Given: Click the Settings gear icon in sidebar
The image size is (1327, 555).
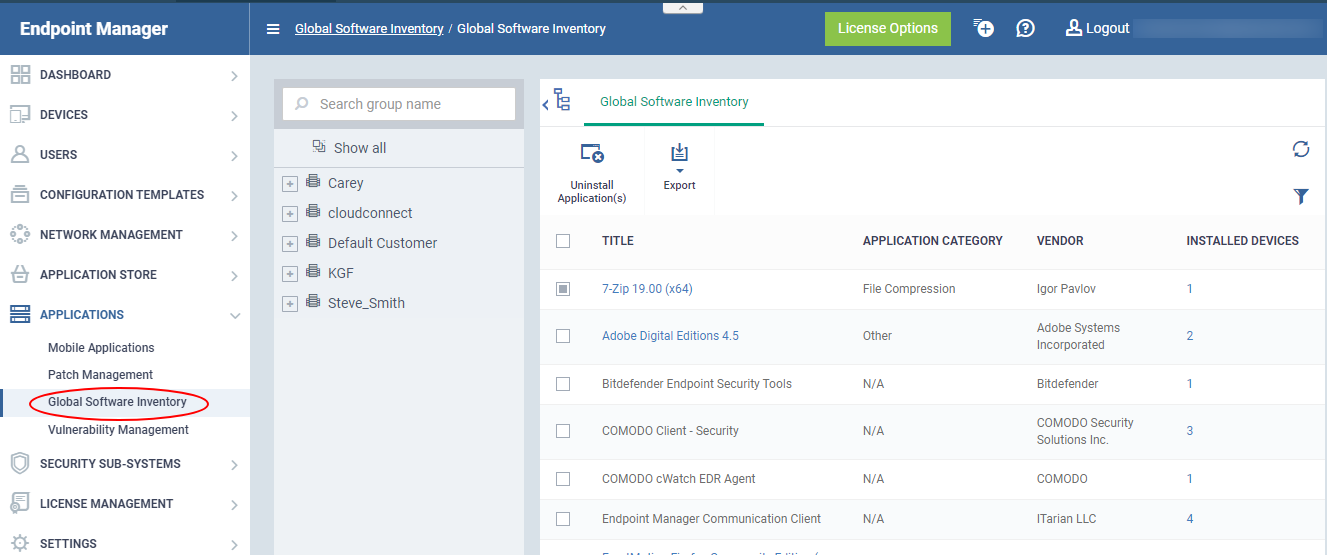Looking at the screenshot, I should coord(20,544).
